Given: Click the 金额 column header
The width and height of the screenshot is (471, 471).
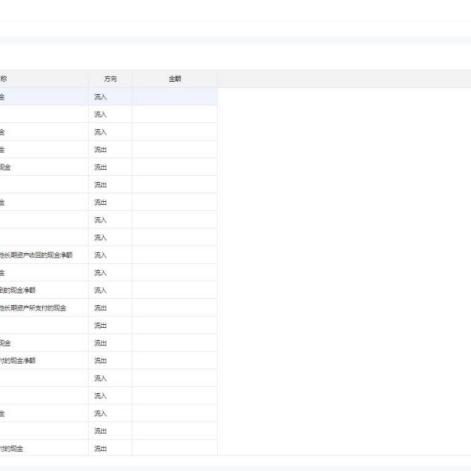Looking at the screenshot, I should point(175,79).
